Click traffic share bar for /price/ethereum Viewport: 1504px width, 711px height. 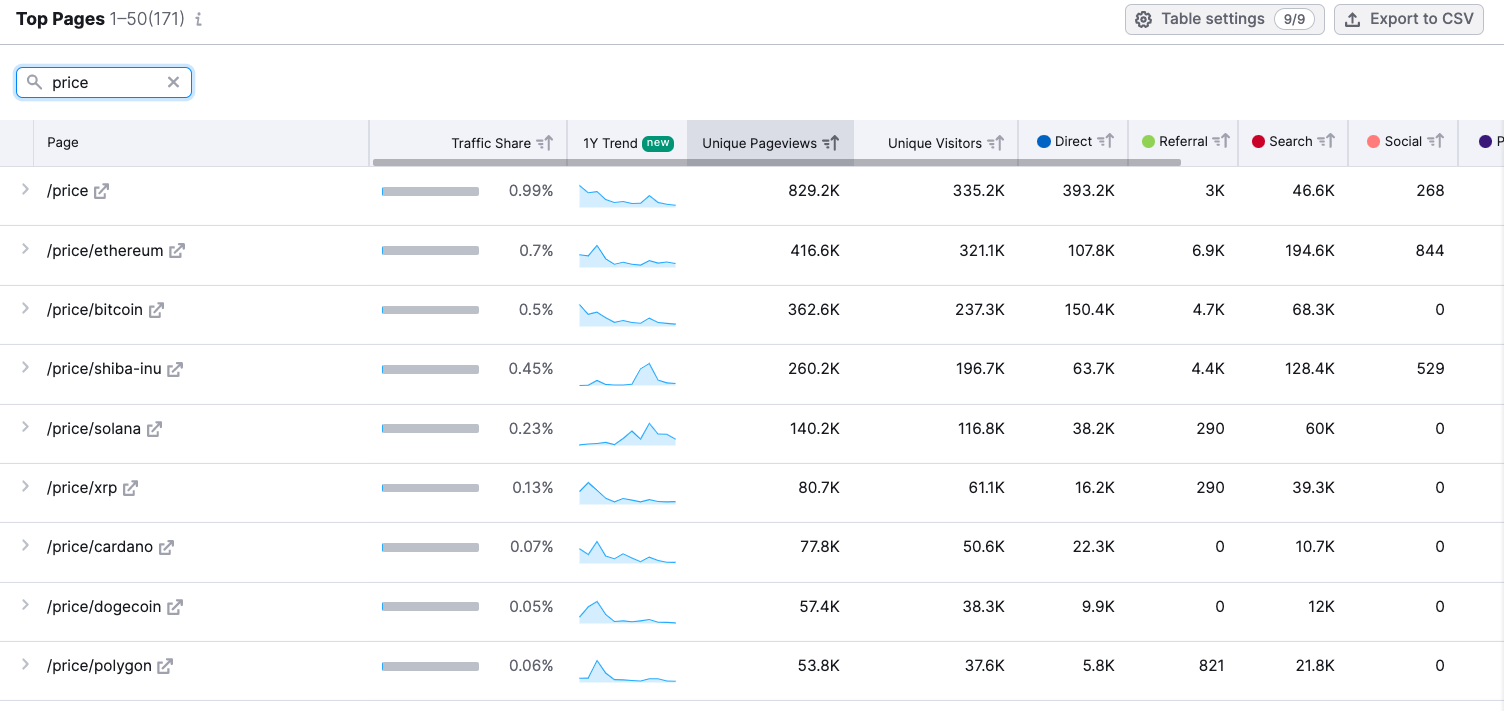pyautogui.click(x=430, y=251)
